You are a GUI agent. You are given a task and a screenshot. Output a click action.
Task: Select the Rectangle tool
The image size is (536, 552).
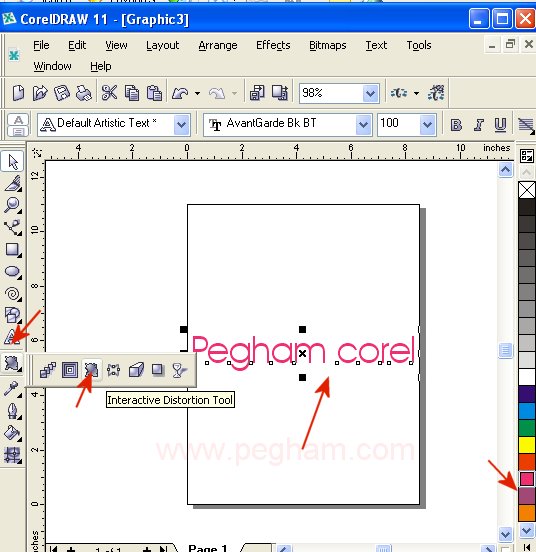tap(13, 250)
